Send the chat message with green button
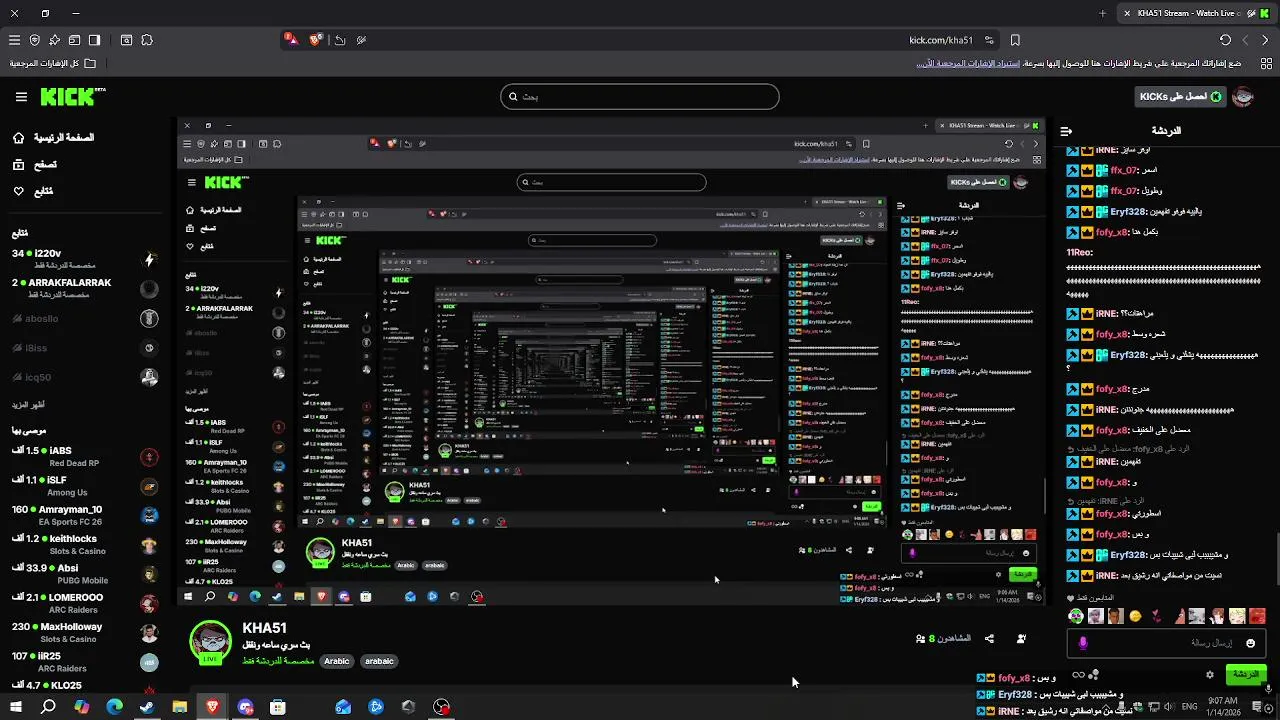Screen dimensions: 1280x720 1246,675
